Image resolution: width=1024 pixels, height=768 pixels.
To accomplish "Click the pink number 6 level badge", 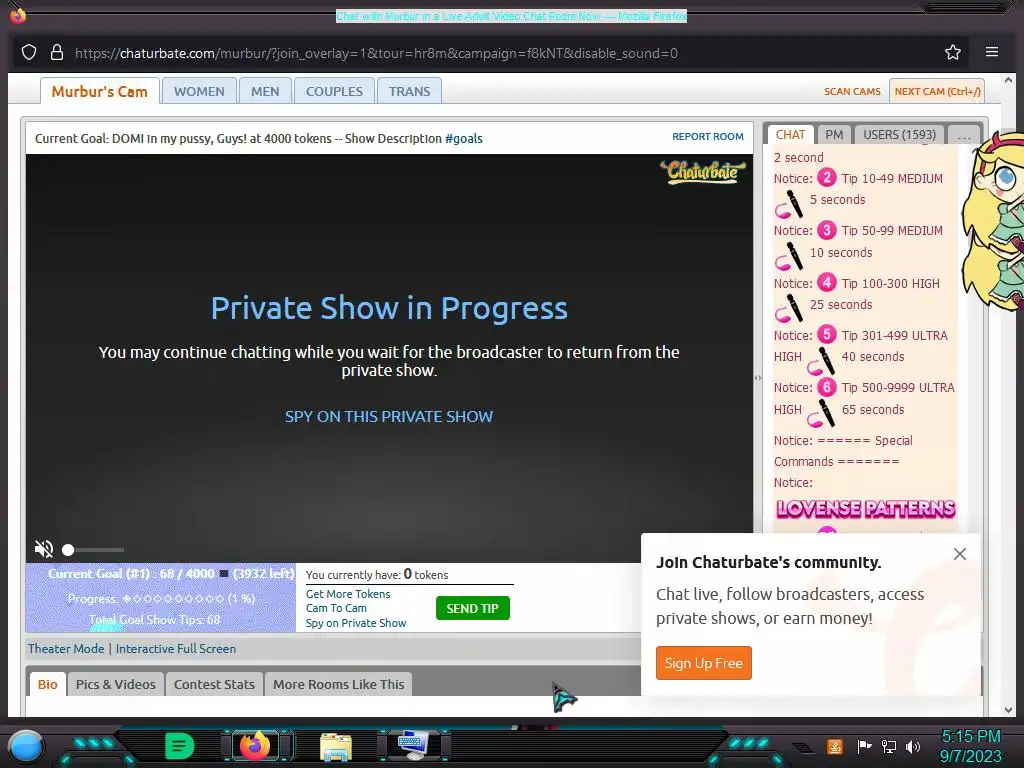I will point(827,387).
